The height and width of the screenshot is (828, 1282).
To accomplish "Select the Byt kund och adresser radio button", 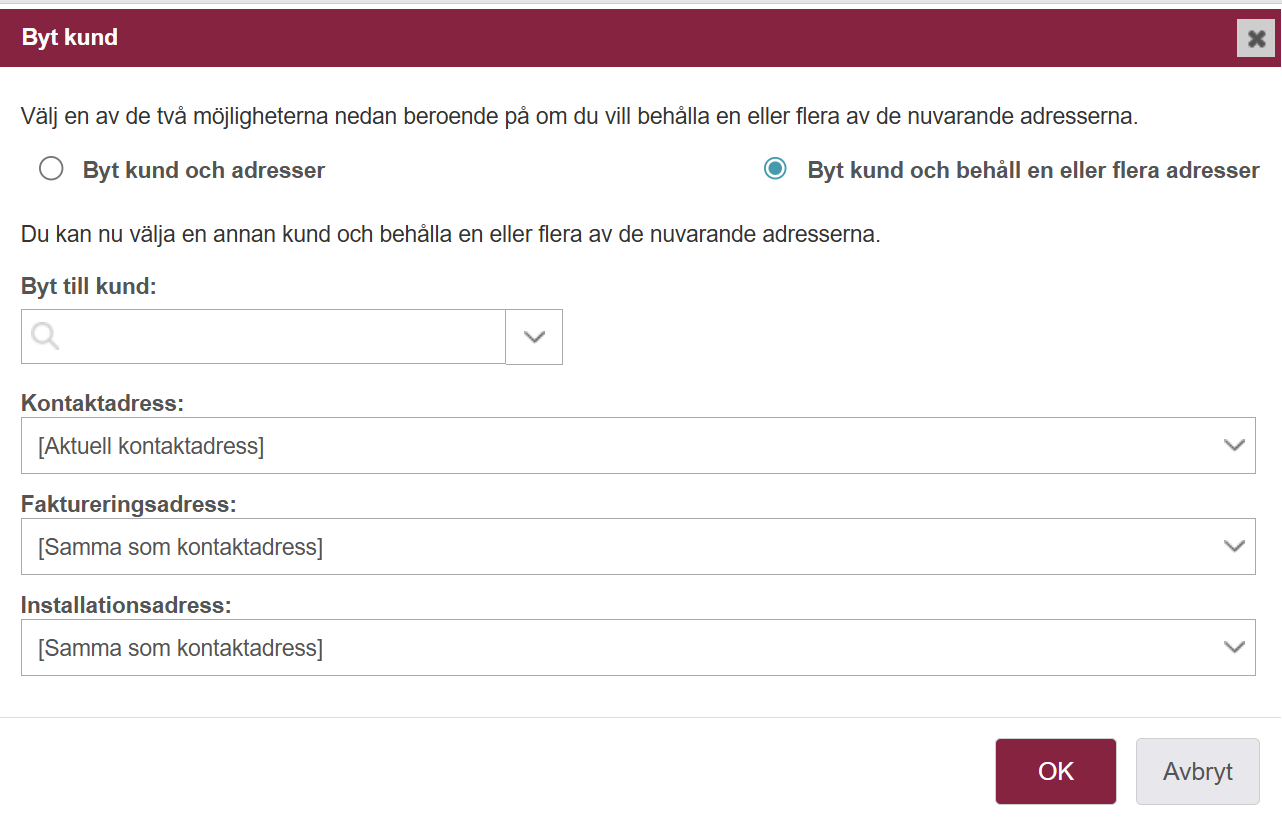I will (51, 169).
